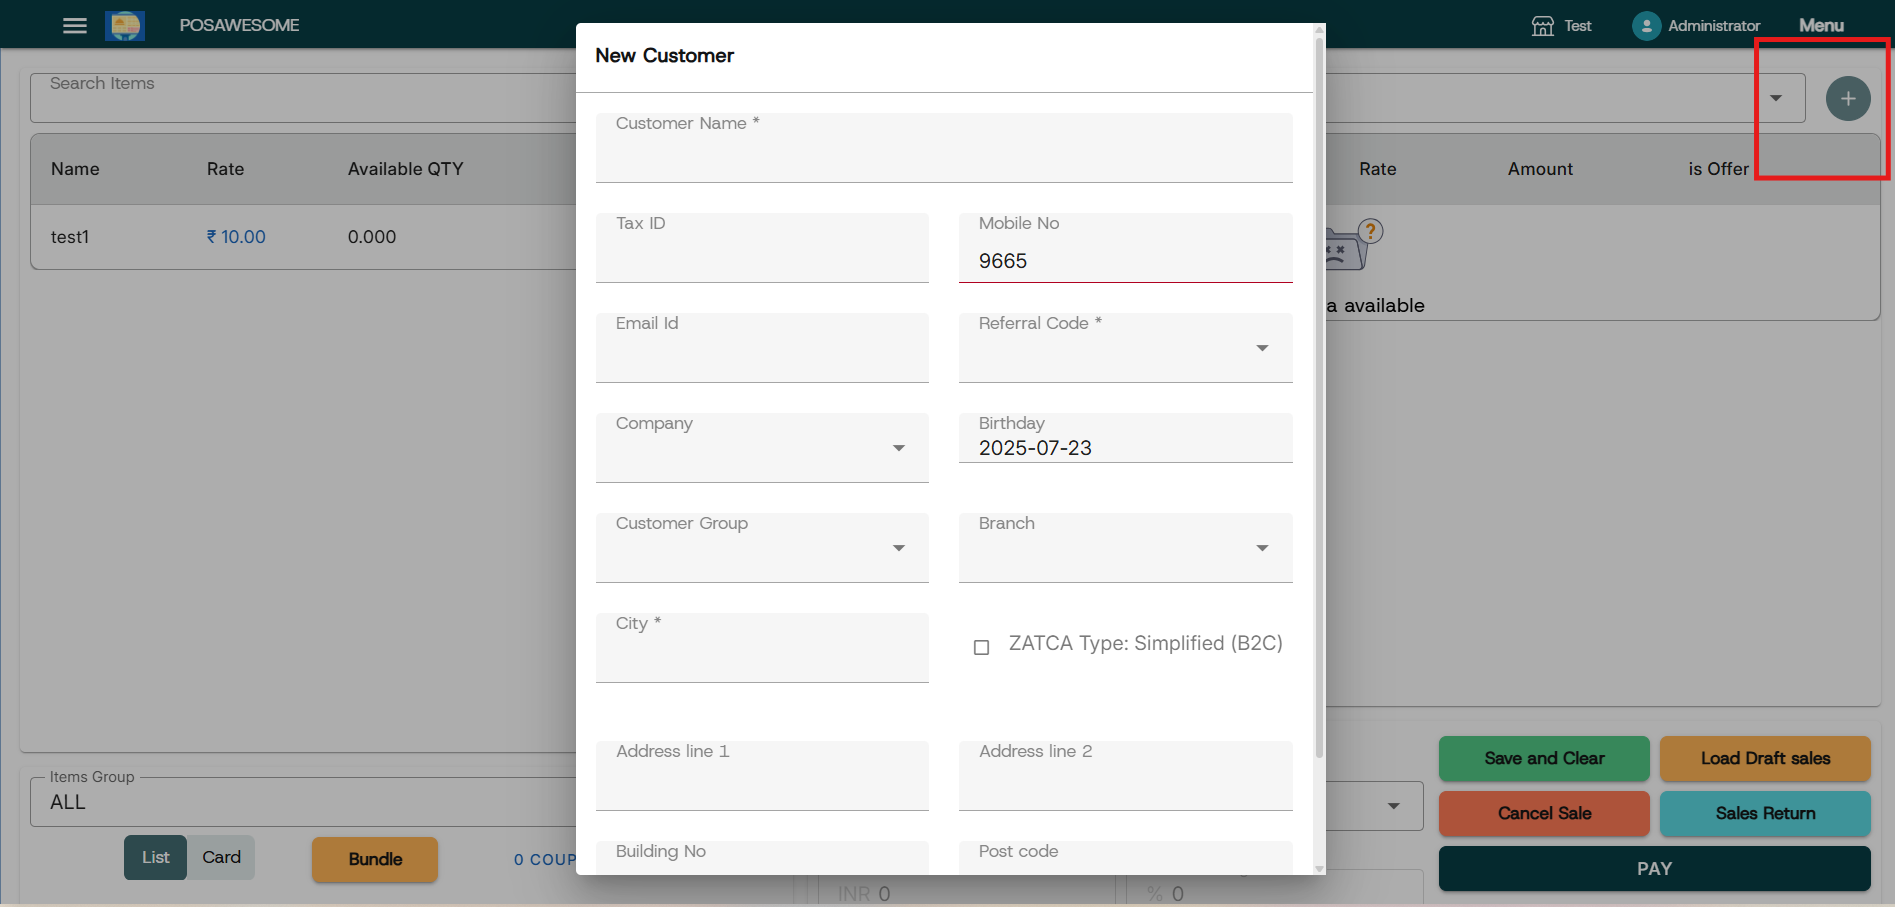Image resolution: width=1895 pixels, height=907 pixels.
Task: Click the 0.000 available quantity cell
Action: coord(372,237)
